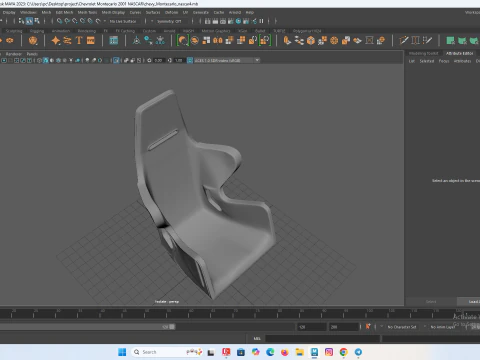Click the two orange boots icon on the shelf

point(218,41)
